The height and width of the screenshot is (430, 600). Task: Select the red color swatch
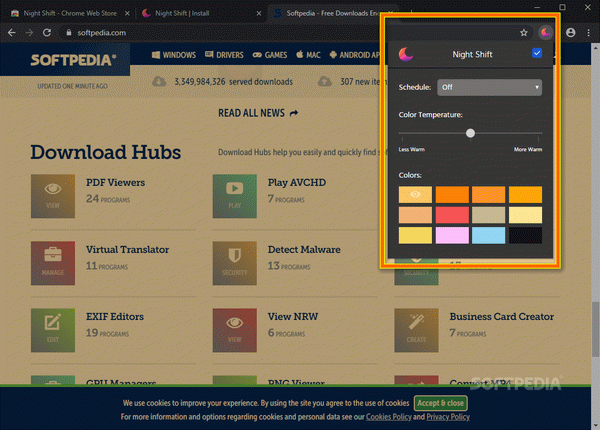tap(452, 215)
